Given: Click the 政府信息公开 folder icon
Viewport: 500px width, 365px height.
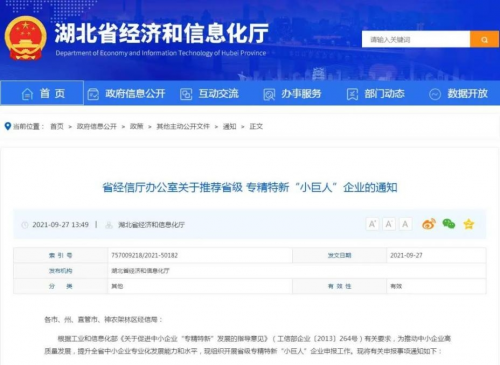Looking at the screenshot, I should point(93,94).
